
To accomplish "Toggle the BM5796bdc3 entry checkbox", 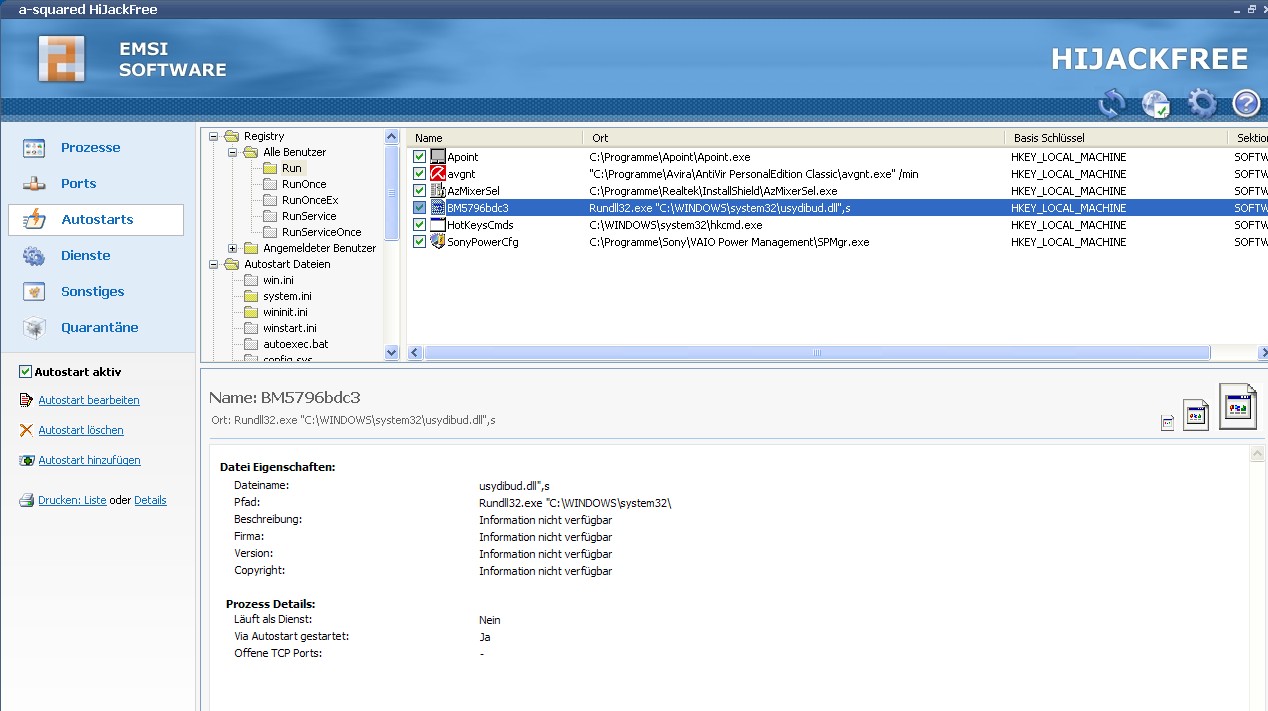I will (x=420, y=208).
